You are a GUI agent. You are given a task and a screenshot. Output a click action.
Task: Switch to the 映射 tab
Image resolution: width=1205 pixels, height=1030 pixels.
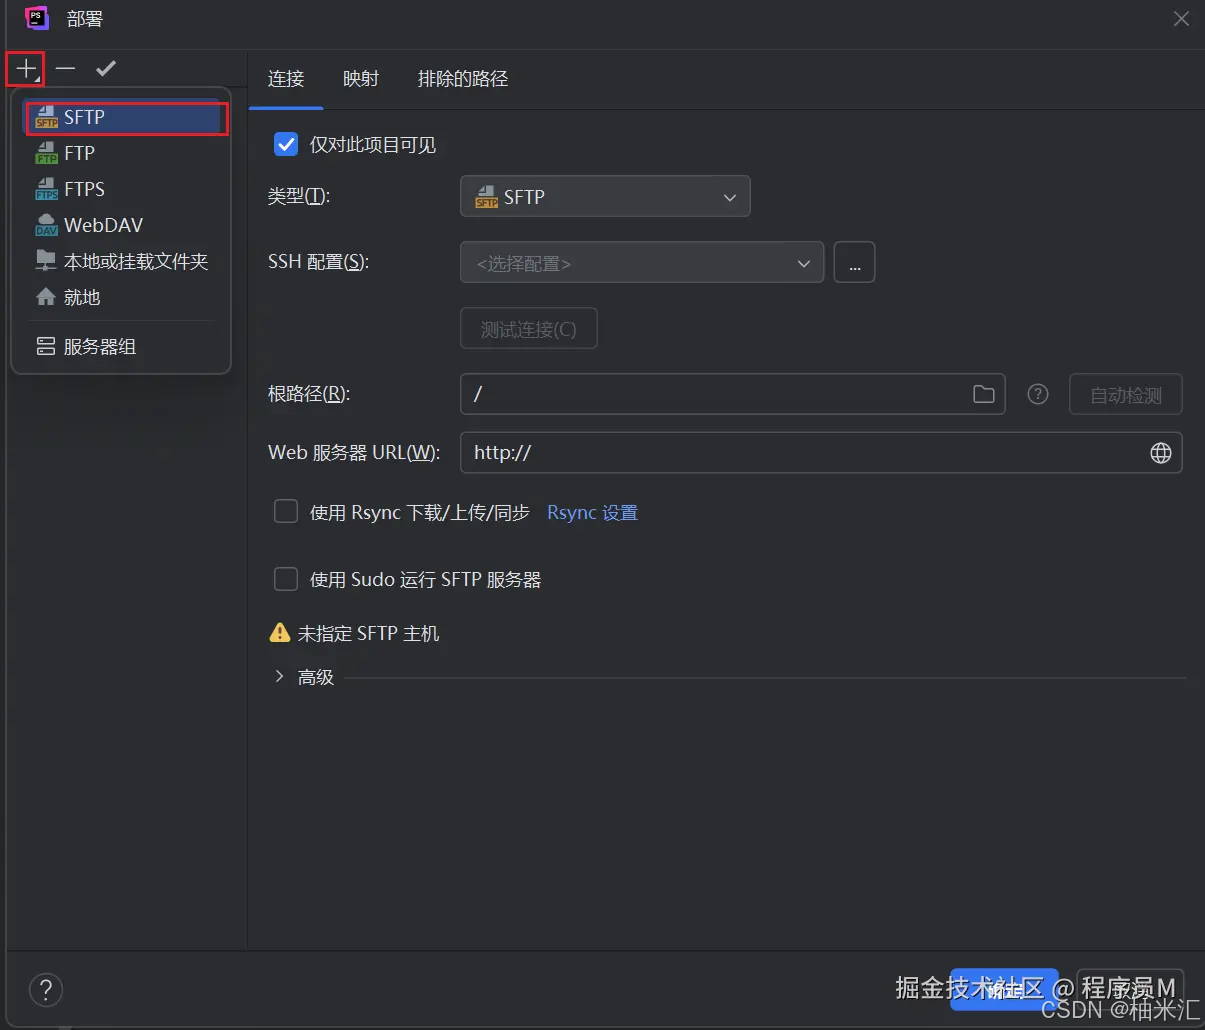point(361,79)
